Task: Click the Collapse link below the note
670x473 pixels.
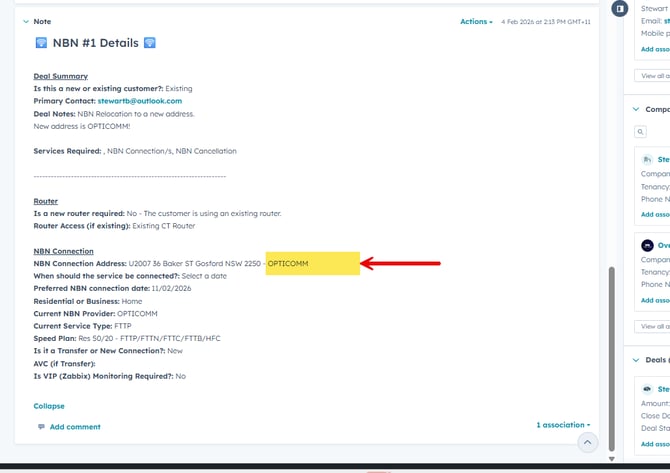Action: coord(49,406)
